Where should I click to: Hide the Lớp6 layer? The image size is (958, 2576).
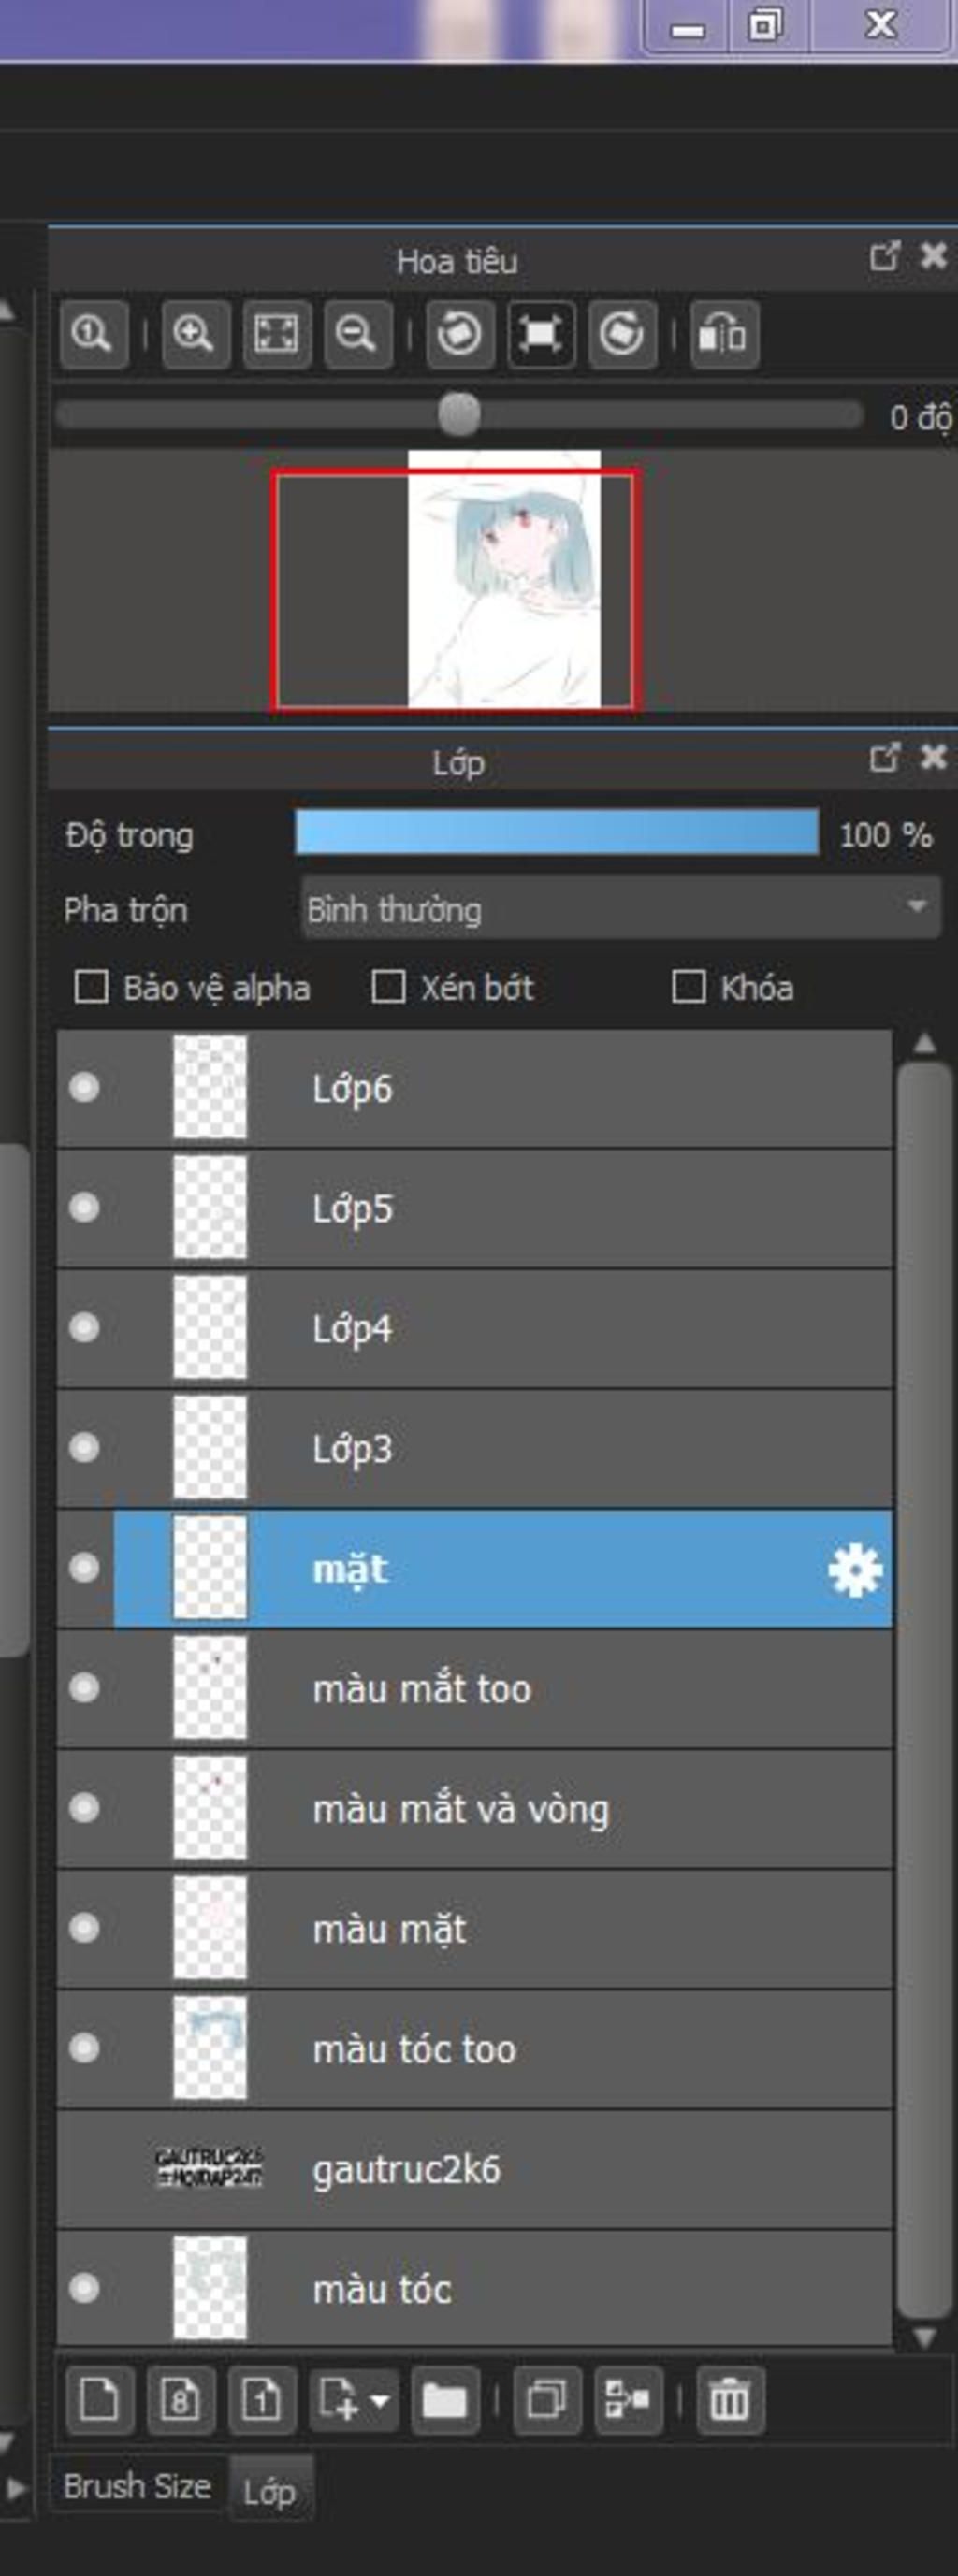pyautogui.click(x=84, y=1087)
